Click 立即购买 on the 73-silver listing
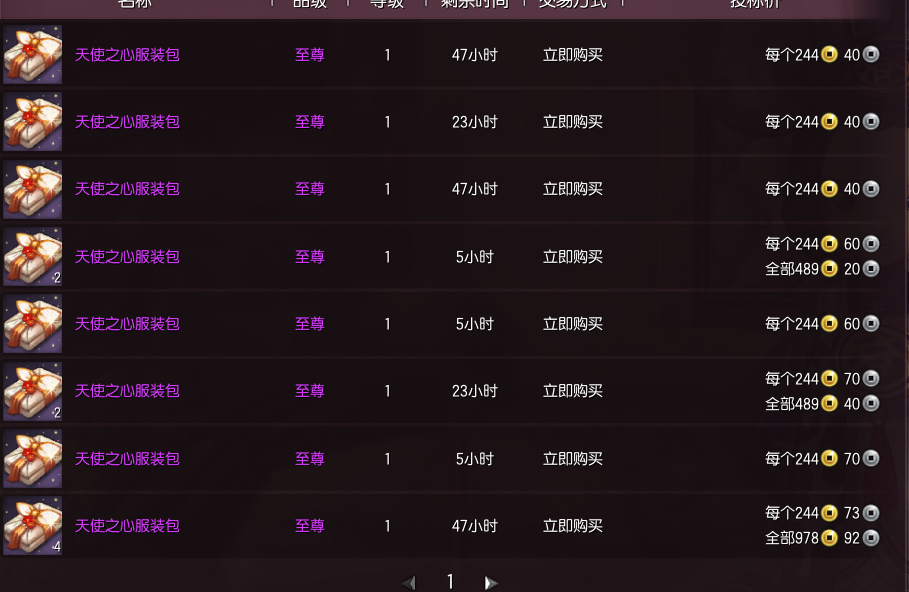This screenshot has height=592, width=909. tap(573, 526)
